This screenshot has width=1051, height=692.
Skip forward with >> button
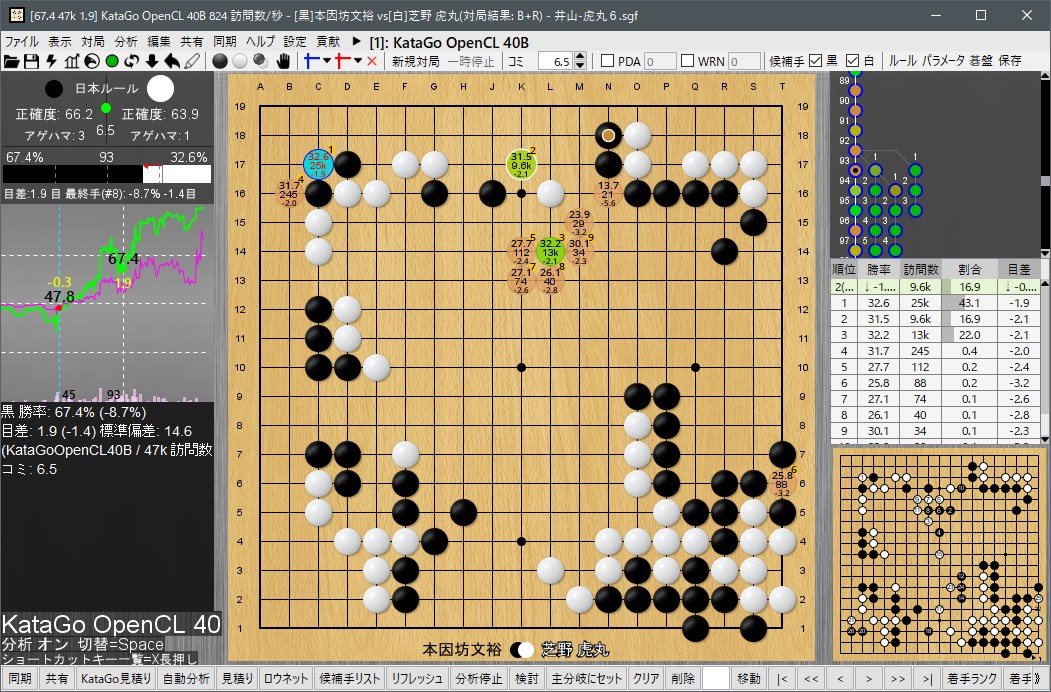[898, 679]
